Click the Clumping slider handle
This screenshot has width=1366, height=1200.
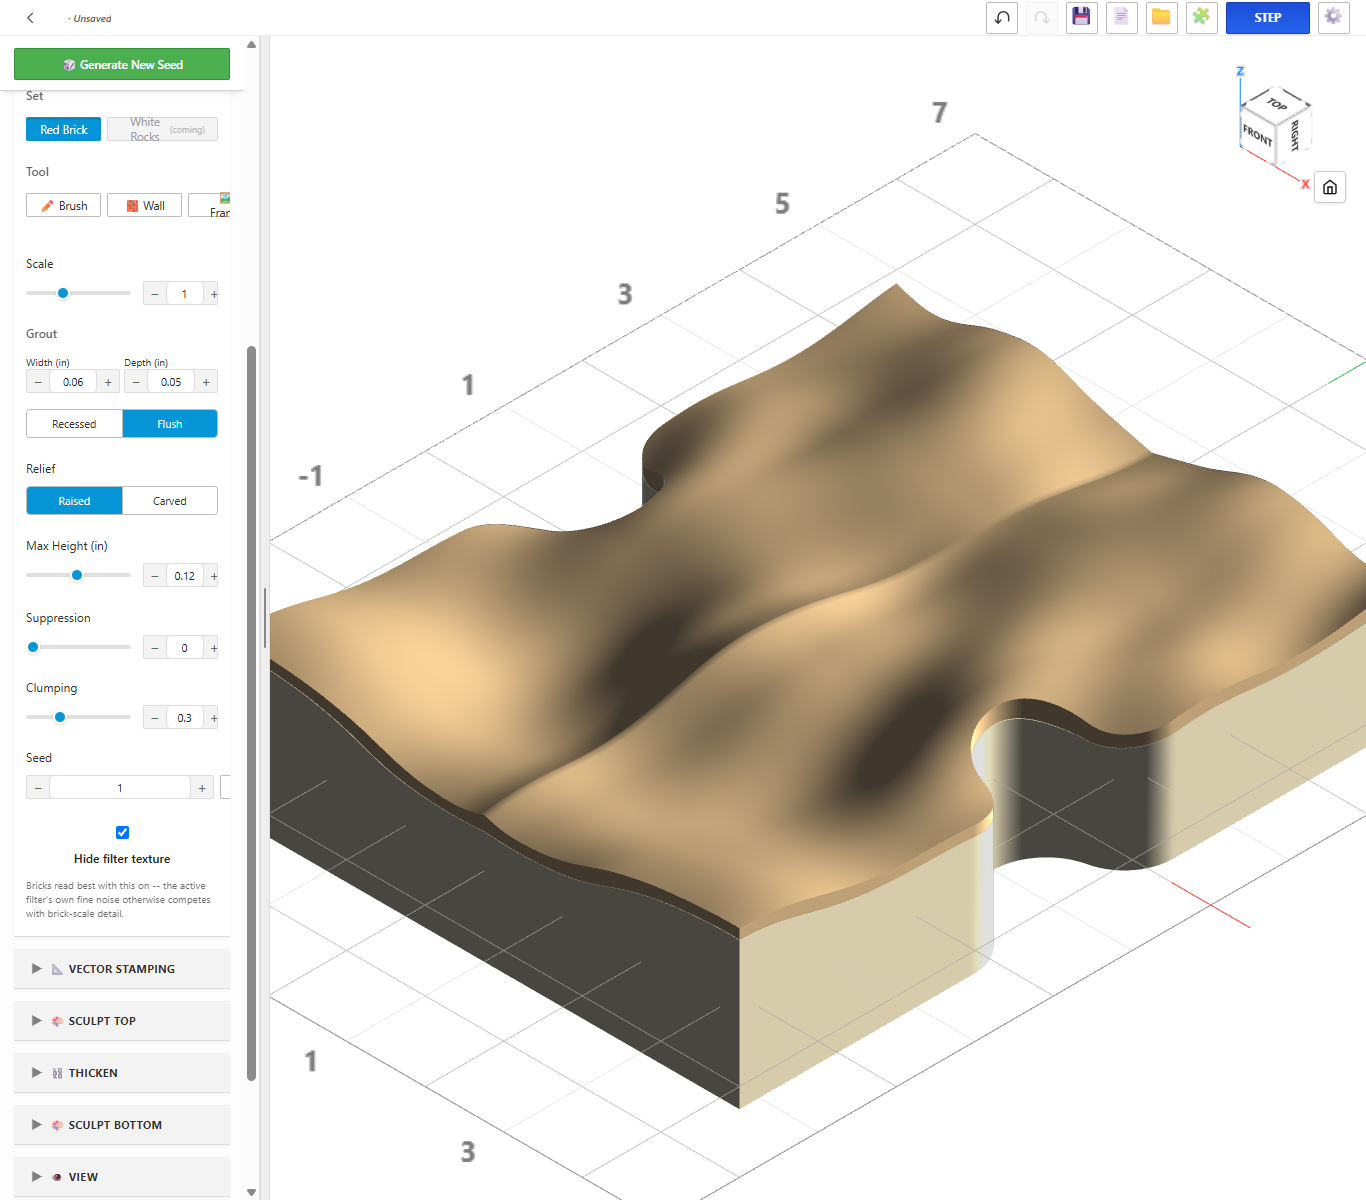(60, 717)
